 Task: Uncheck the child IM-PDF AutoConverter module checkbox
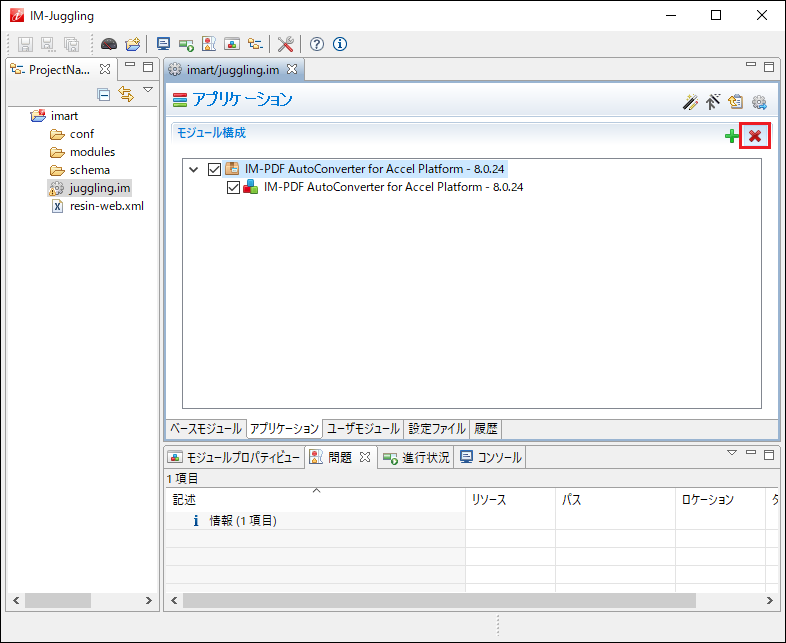pyautogui.click(x=234, y=187)
